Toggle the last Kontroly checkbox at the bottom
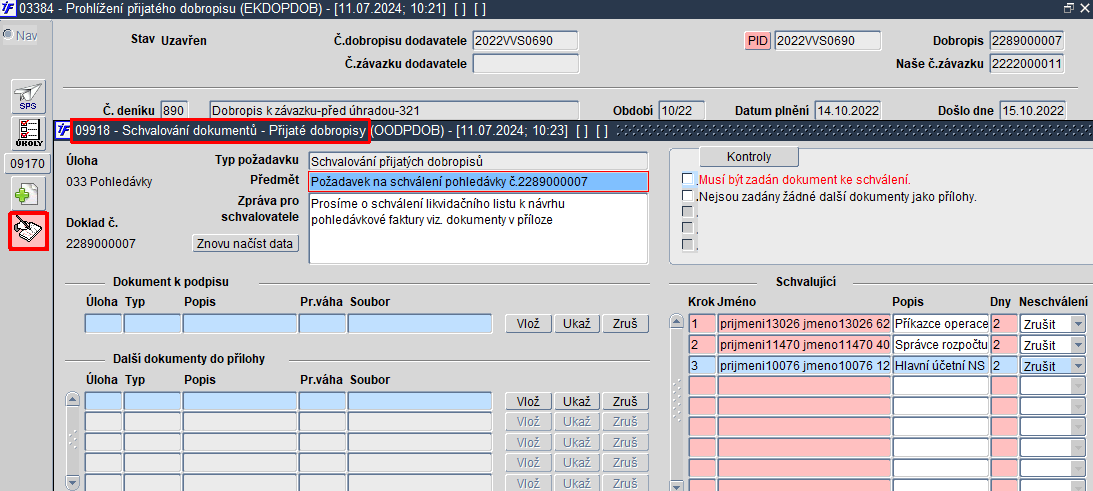The height and width of the screenshot is (491, 1093). point(688,244)
